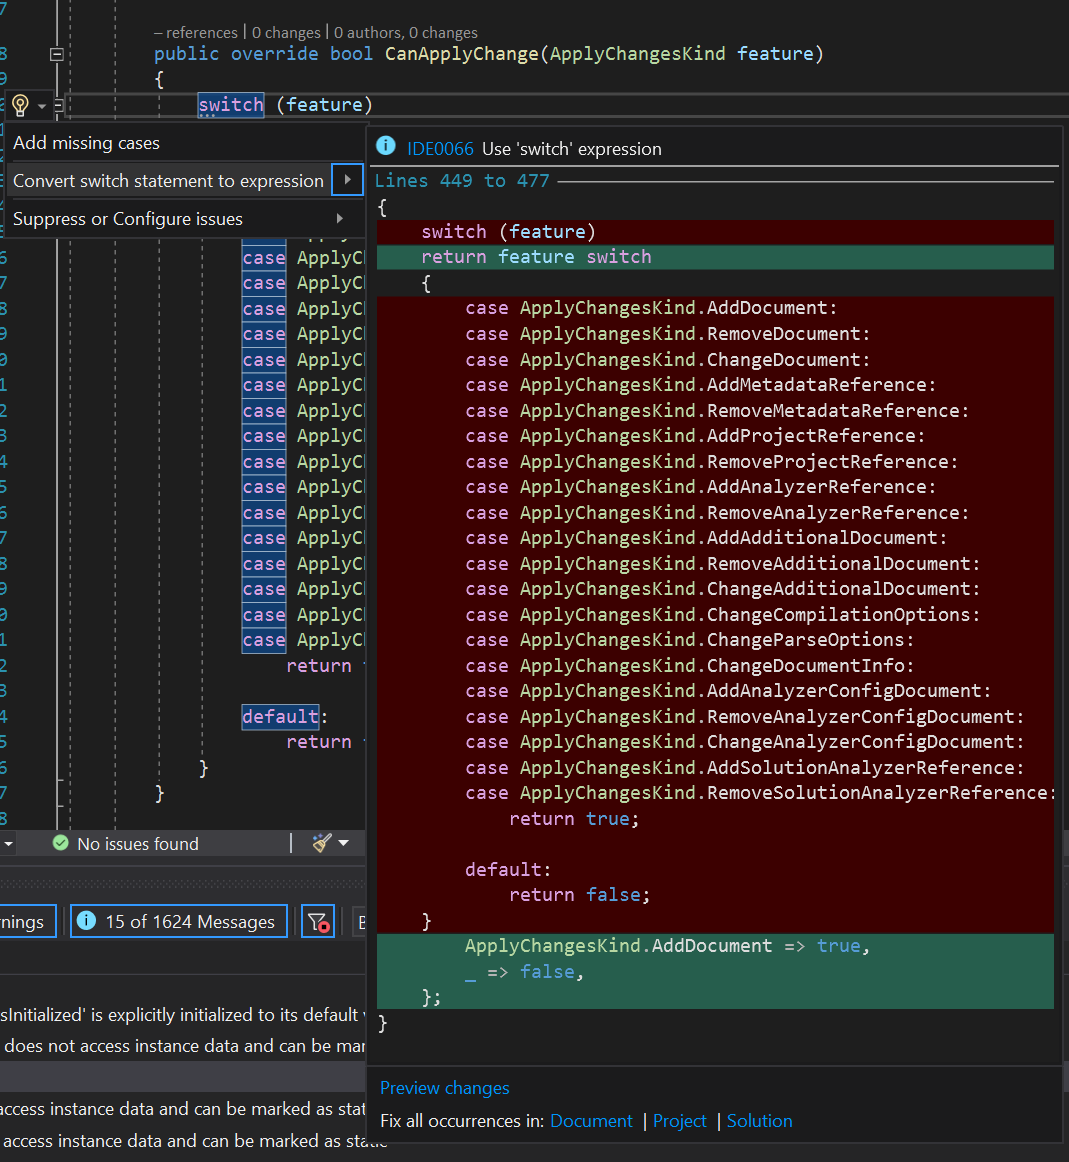Click the IDE0066 rule link
This screenshot has height=1162, width=1069.
coord(440,149)
